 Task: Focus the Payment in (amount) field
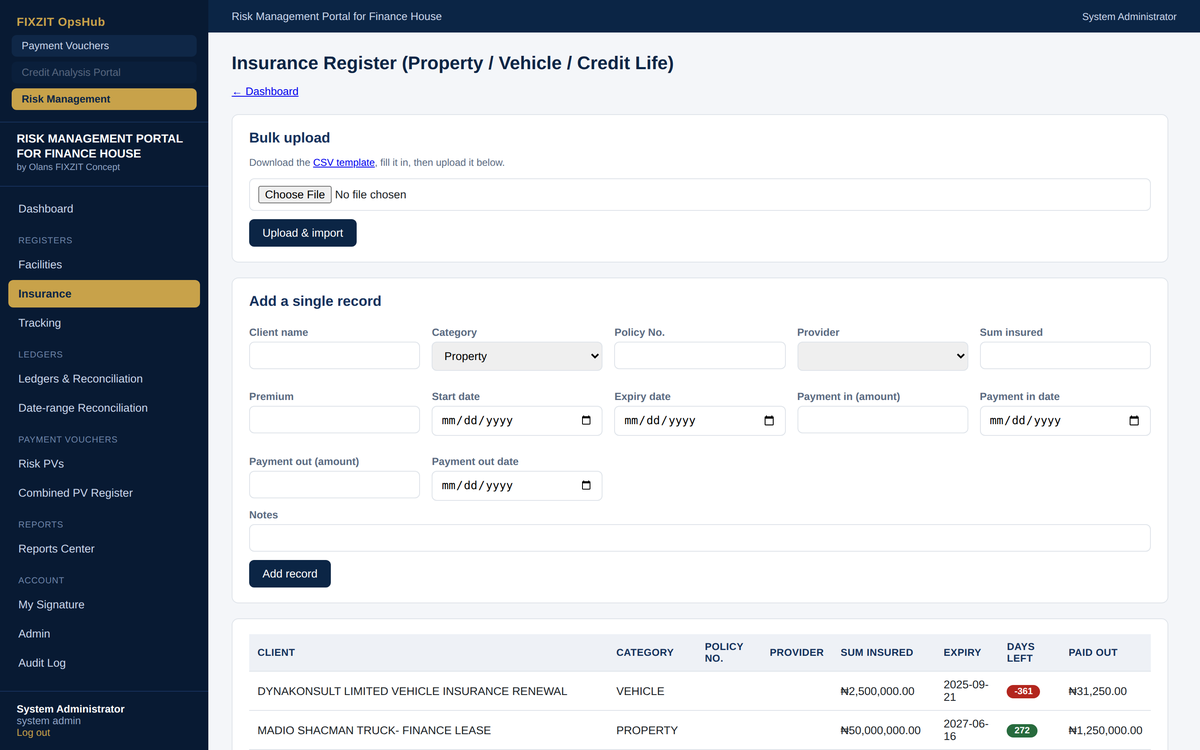coord(882,420)
